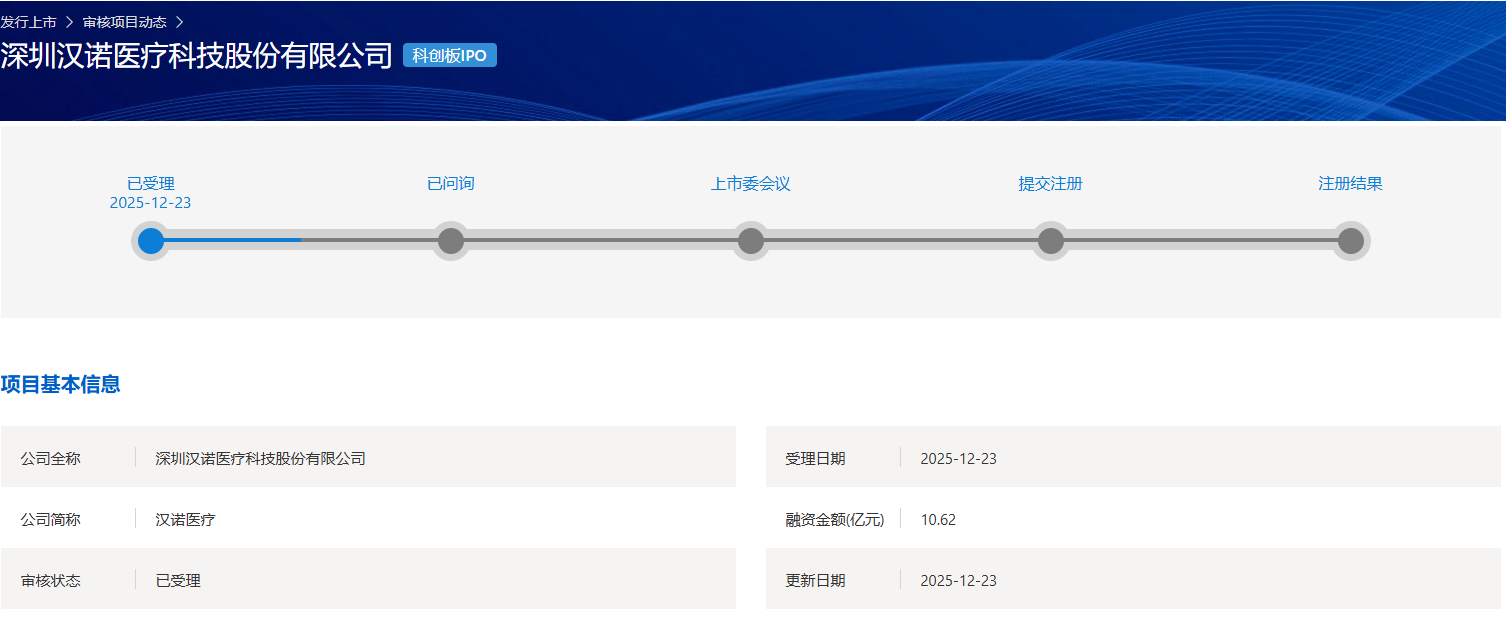
Task: Click the large company name title in header
Action: [197, 56]
